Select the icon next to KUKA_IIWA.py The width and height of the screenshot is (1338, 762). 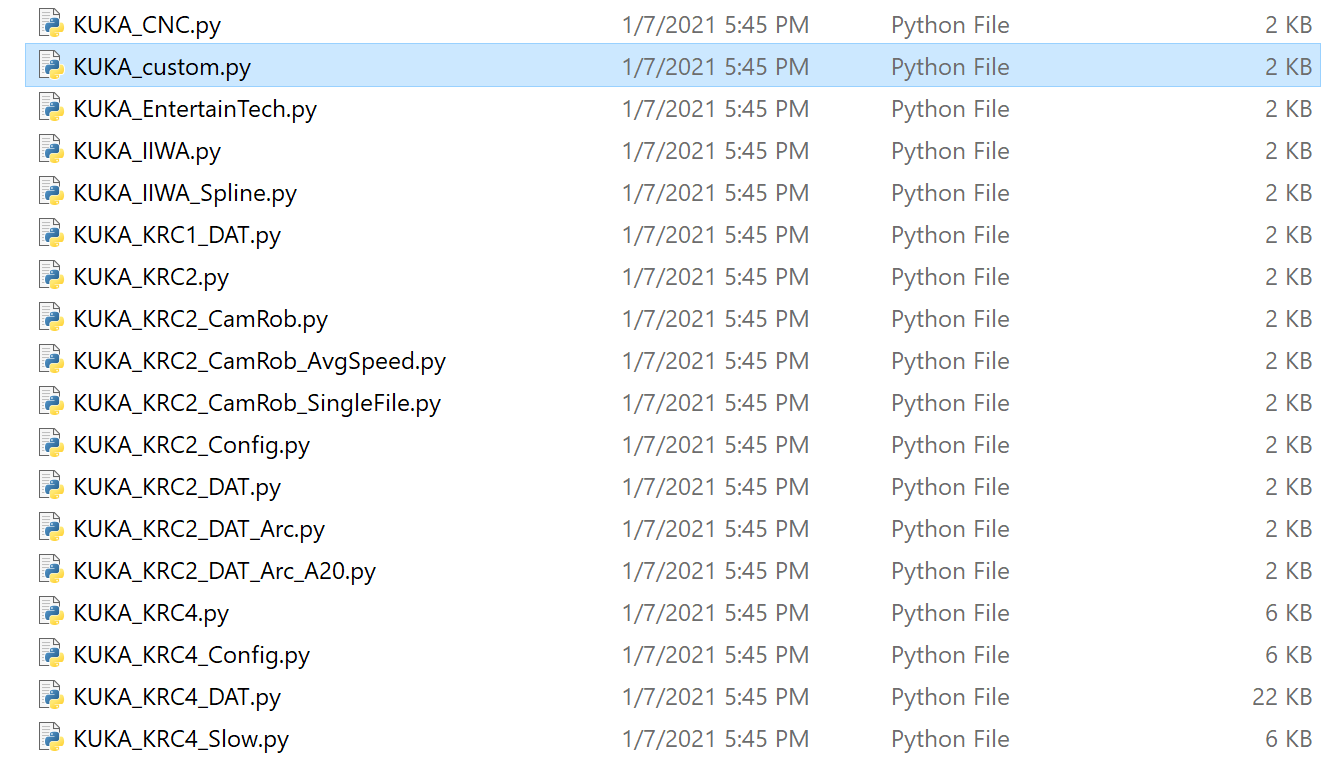(50, 149)
